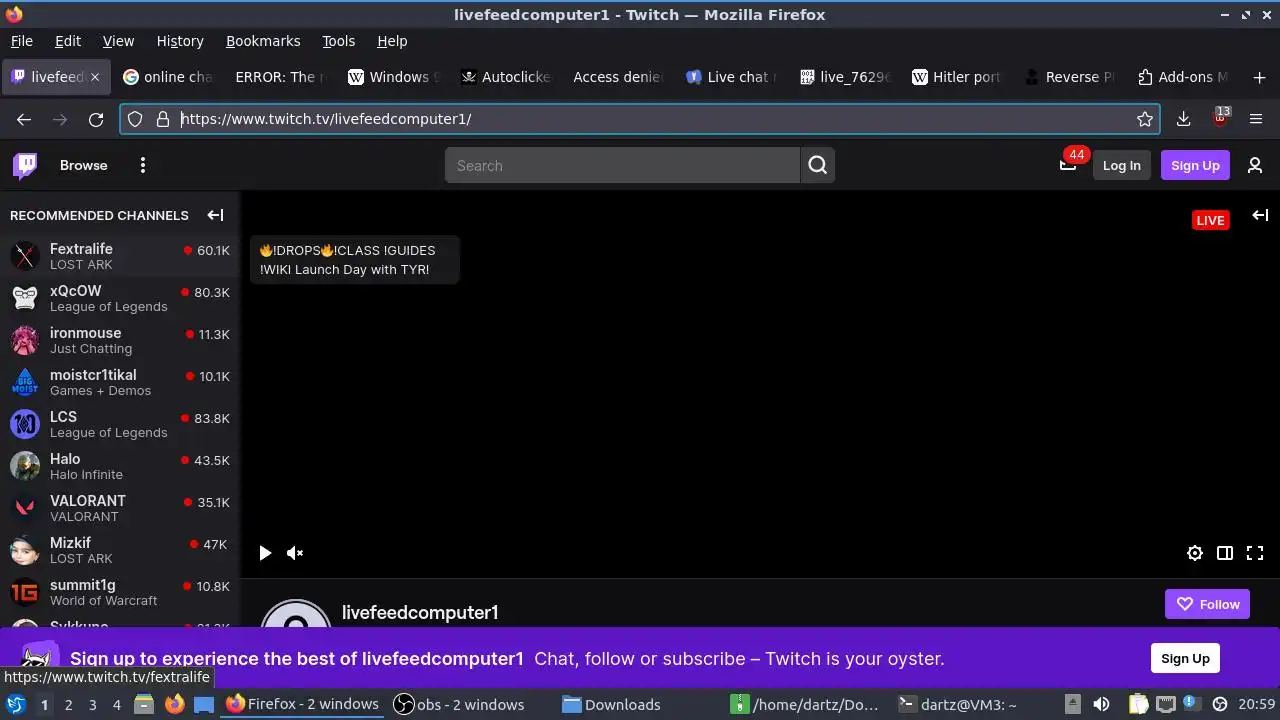
Task: Follow livefeedcomputer1 channel
Action: pos(1207,604)
